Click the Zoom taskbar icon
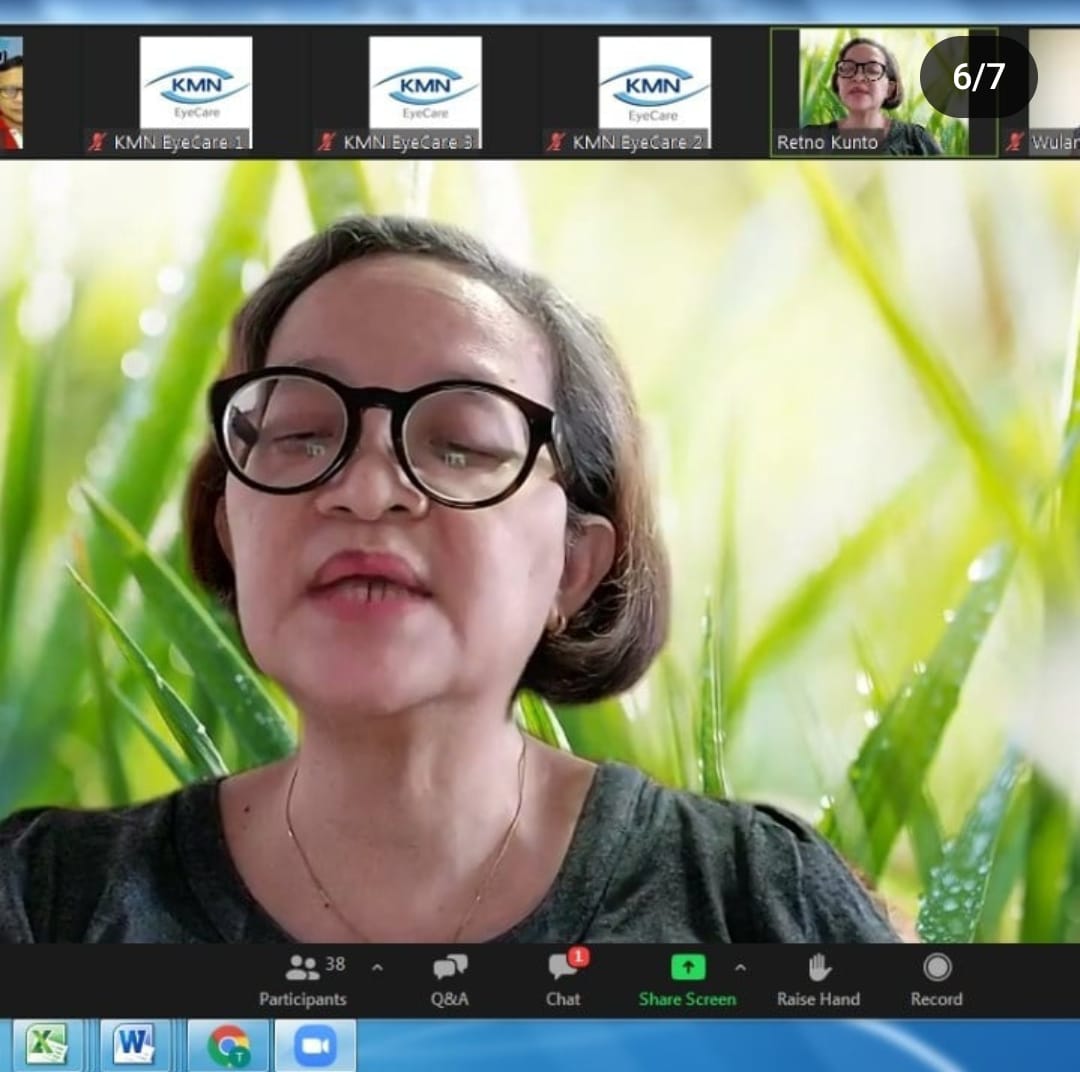The image size is (1080, 1072). click(315, 1046)
